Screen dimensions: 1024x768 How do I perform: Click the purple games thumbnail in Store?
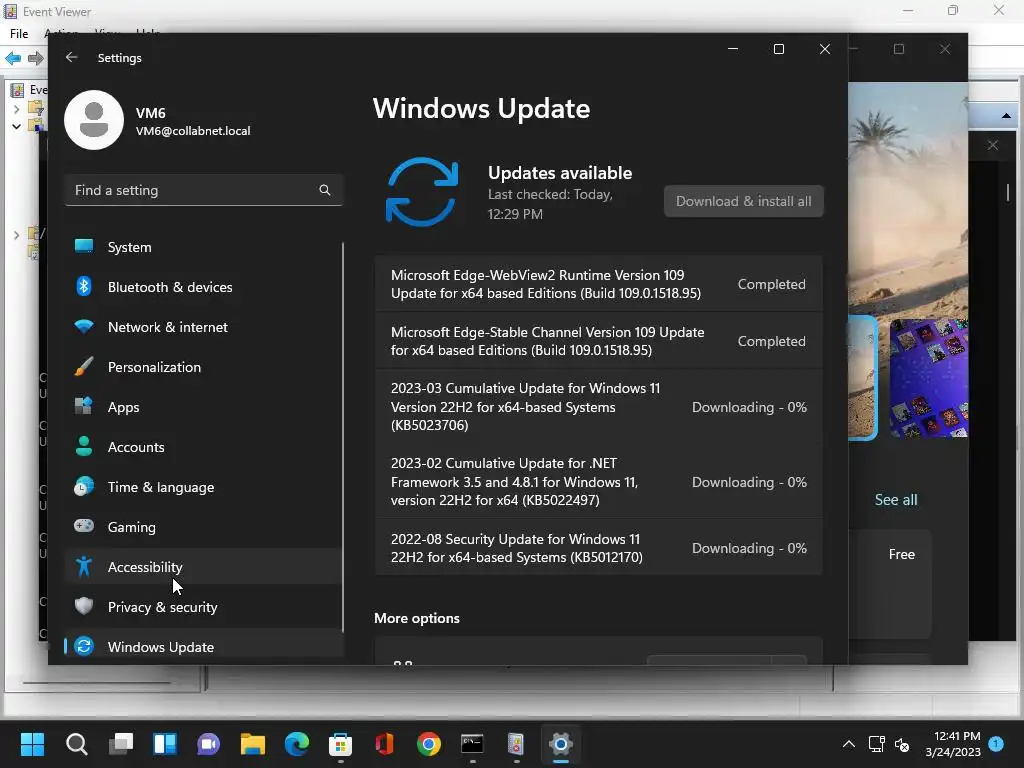(x=929, y=377)
